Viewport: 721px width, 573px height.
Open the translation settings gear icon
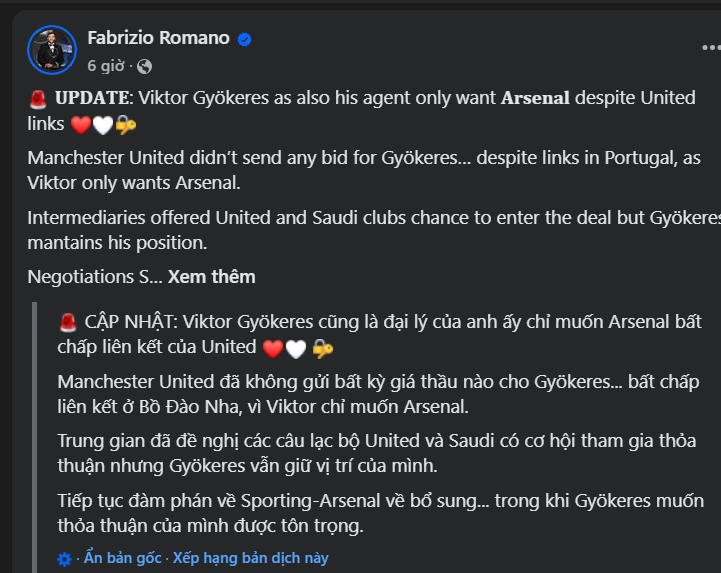point(64,559)
